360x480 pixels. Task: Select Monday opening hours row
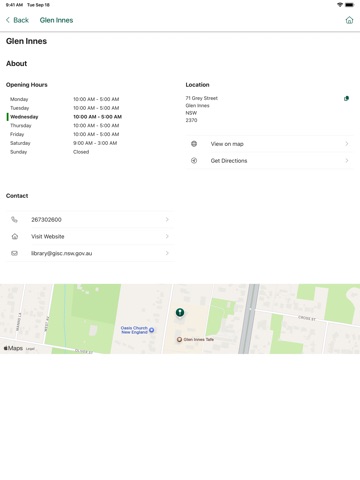[65, 99]
